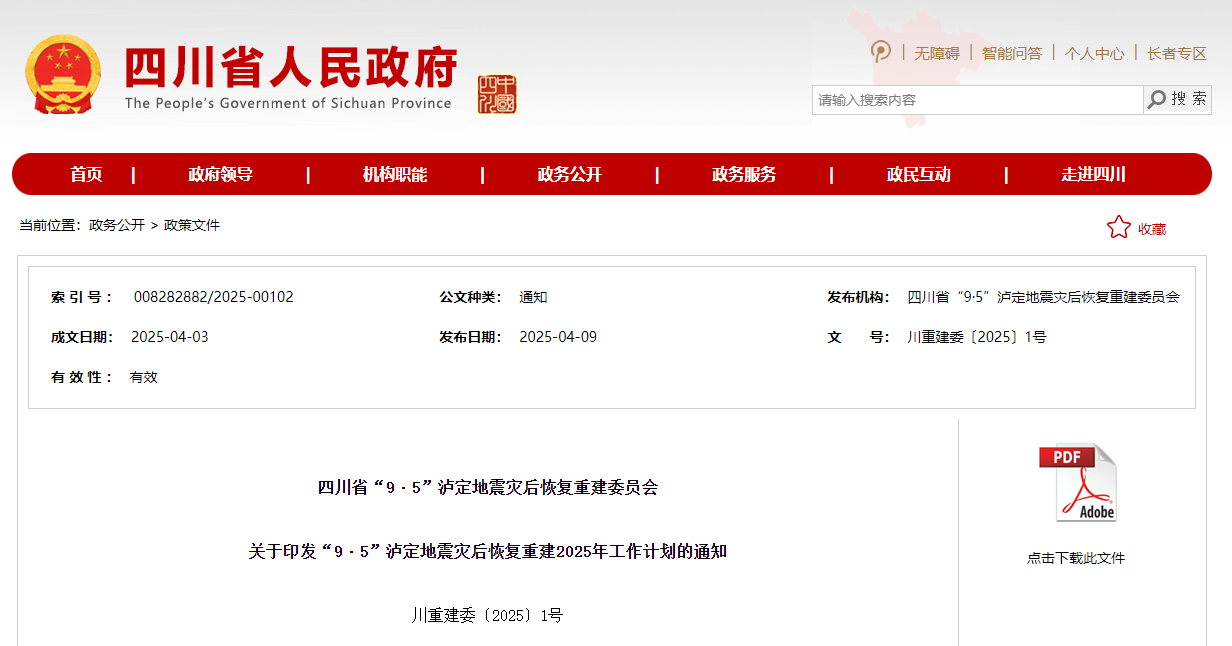Click the national emblem logo
The image size is (1232, 646).
click(62, 75)
